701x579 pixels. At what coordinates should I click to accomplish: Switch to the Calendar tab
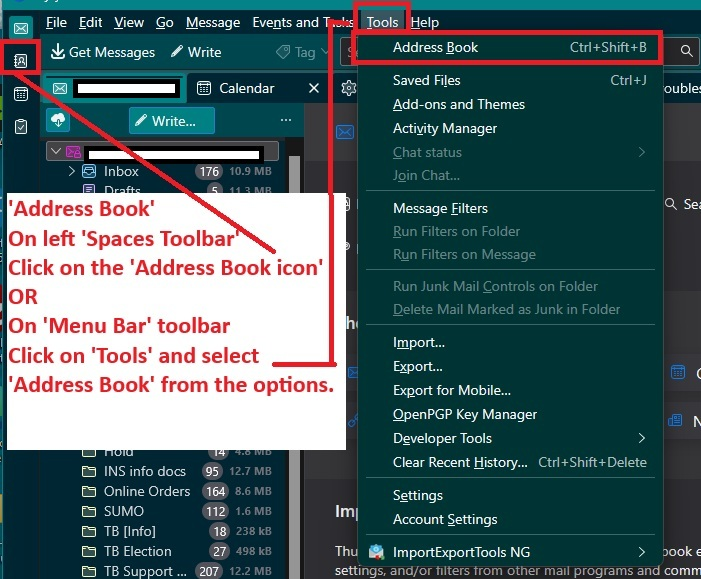pyautogui.click(x=247, y=88)
